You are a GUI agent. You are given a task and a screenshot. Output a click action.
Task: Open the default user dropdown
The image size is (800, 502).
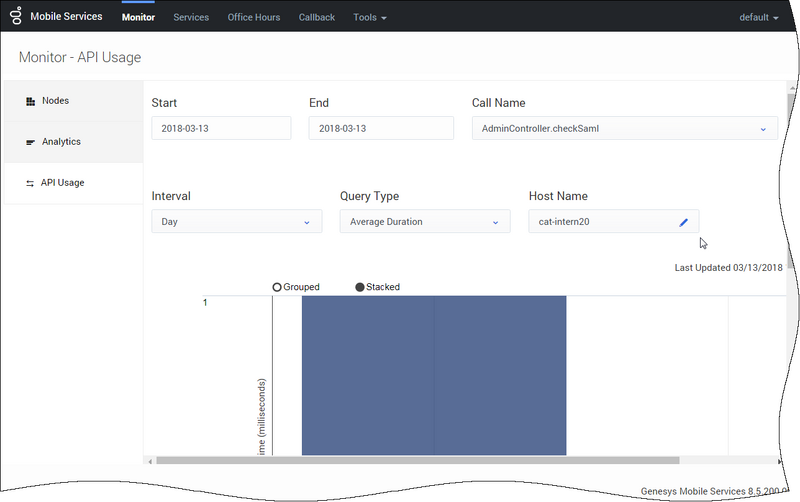click(x=758, y=18)
